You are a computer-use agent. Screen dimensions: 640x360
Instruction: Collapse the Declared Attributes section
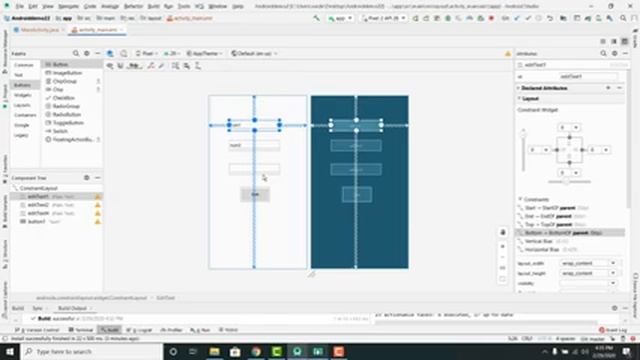(x=518, y=88)
